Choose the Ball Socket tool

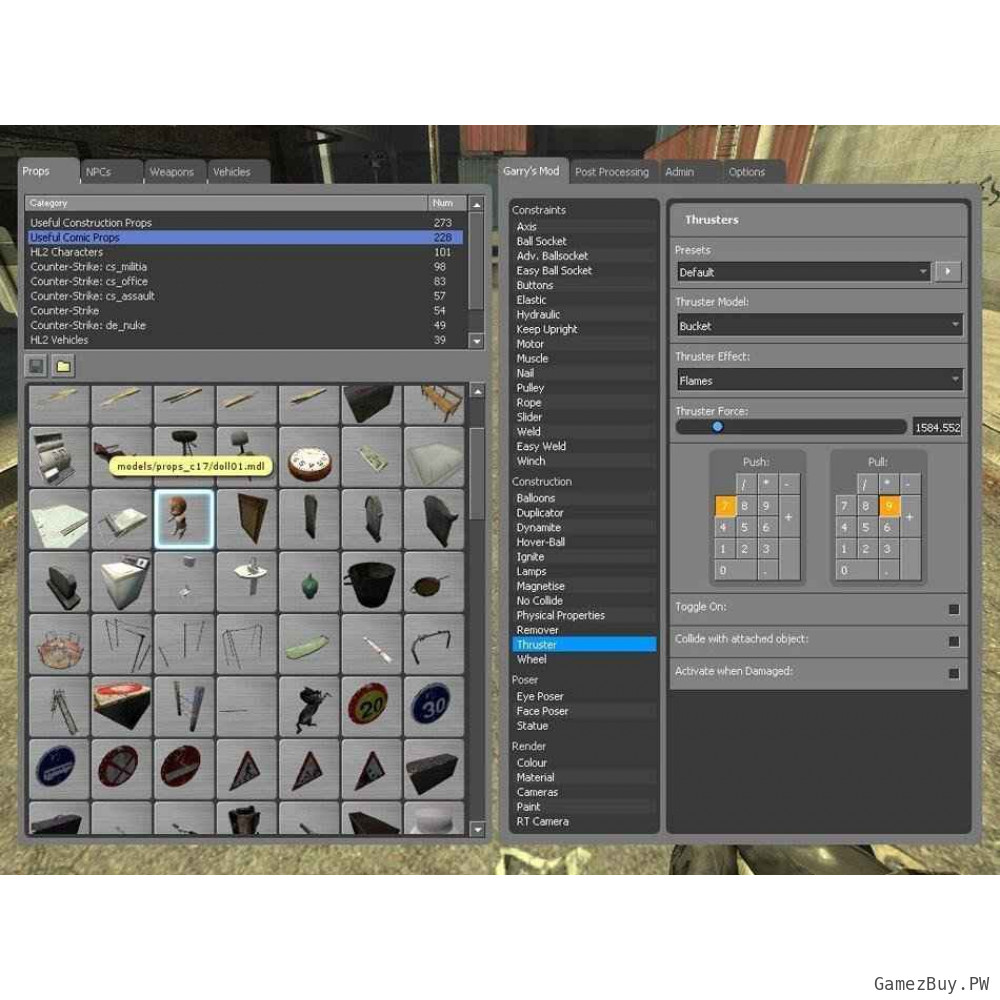pyautogui.click(x=584, y=241)
